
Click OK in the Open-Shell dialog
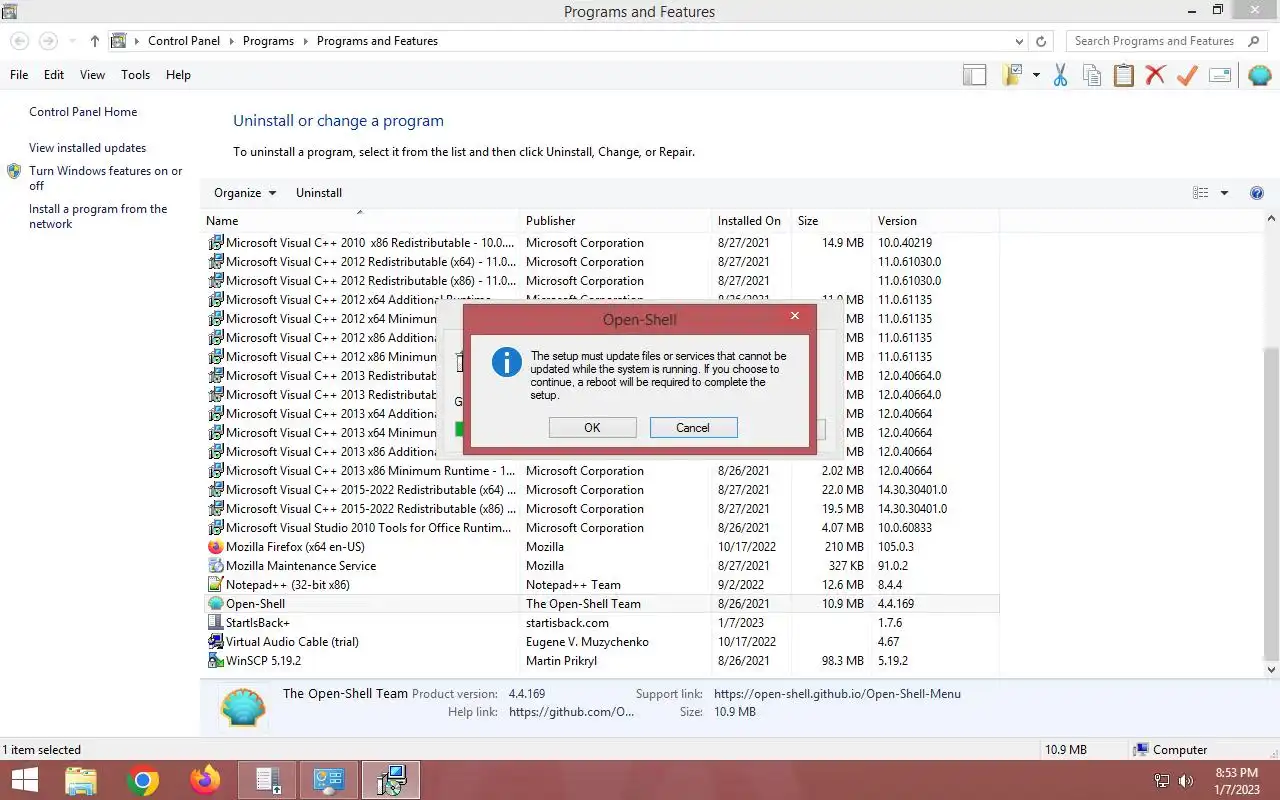click(592, 427)
